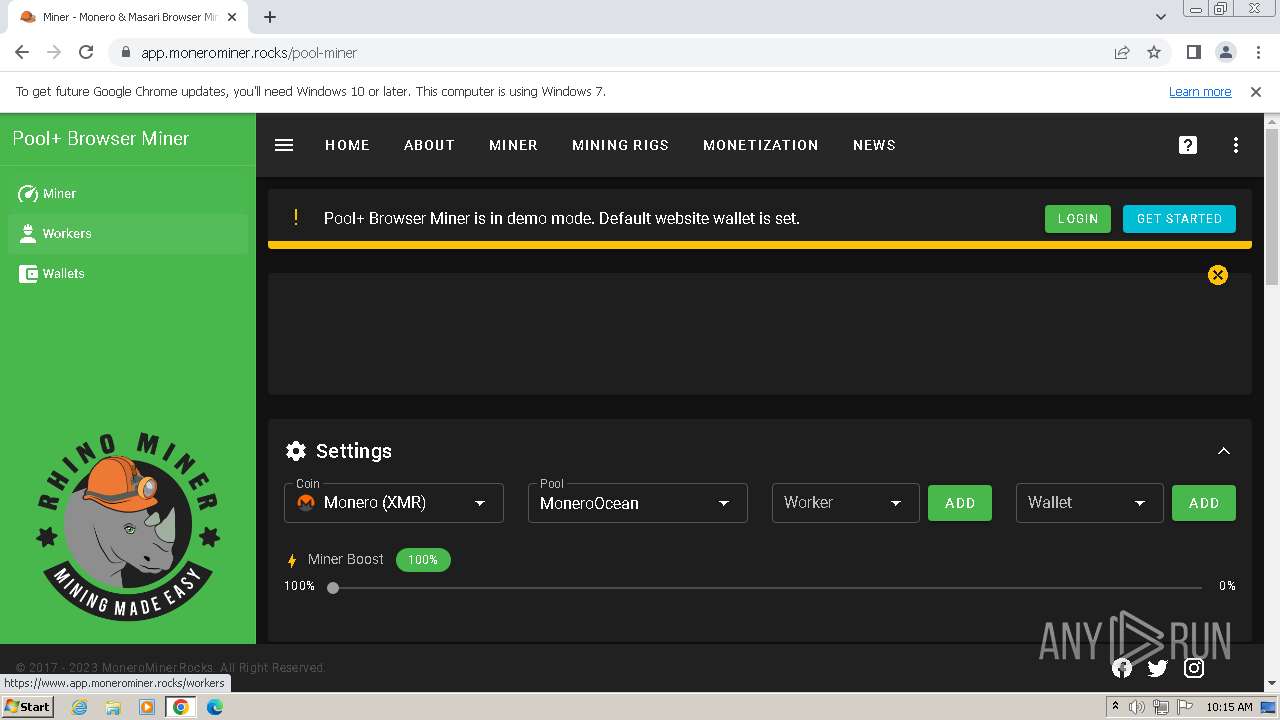Open the Wallet dropdown

(1089, 503)
